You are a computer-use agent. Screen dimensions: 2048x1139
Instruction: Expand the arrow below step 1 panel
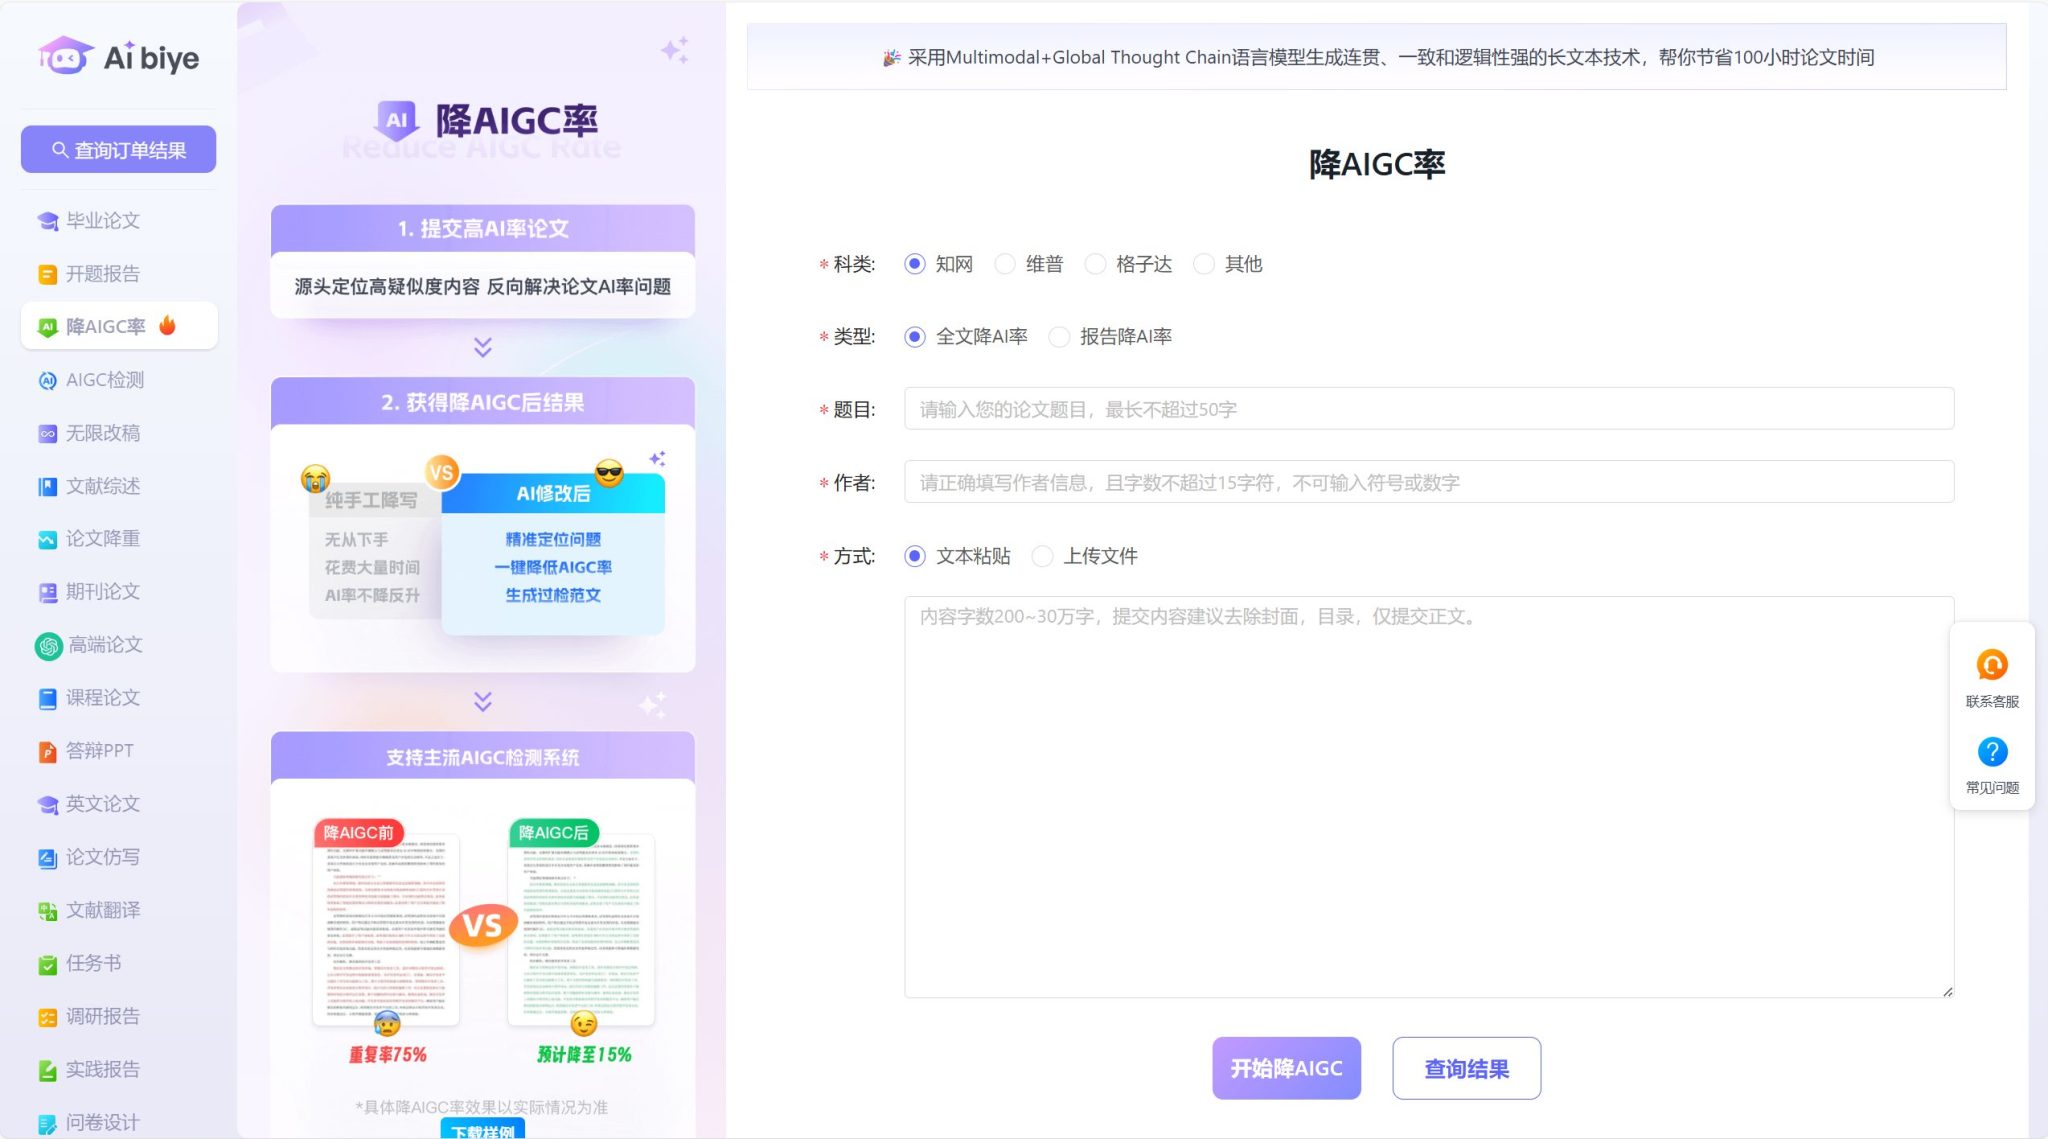click(482, 348)
